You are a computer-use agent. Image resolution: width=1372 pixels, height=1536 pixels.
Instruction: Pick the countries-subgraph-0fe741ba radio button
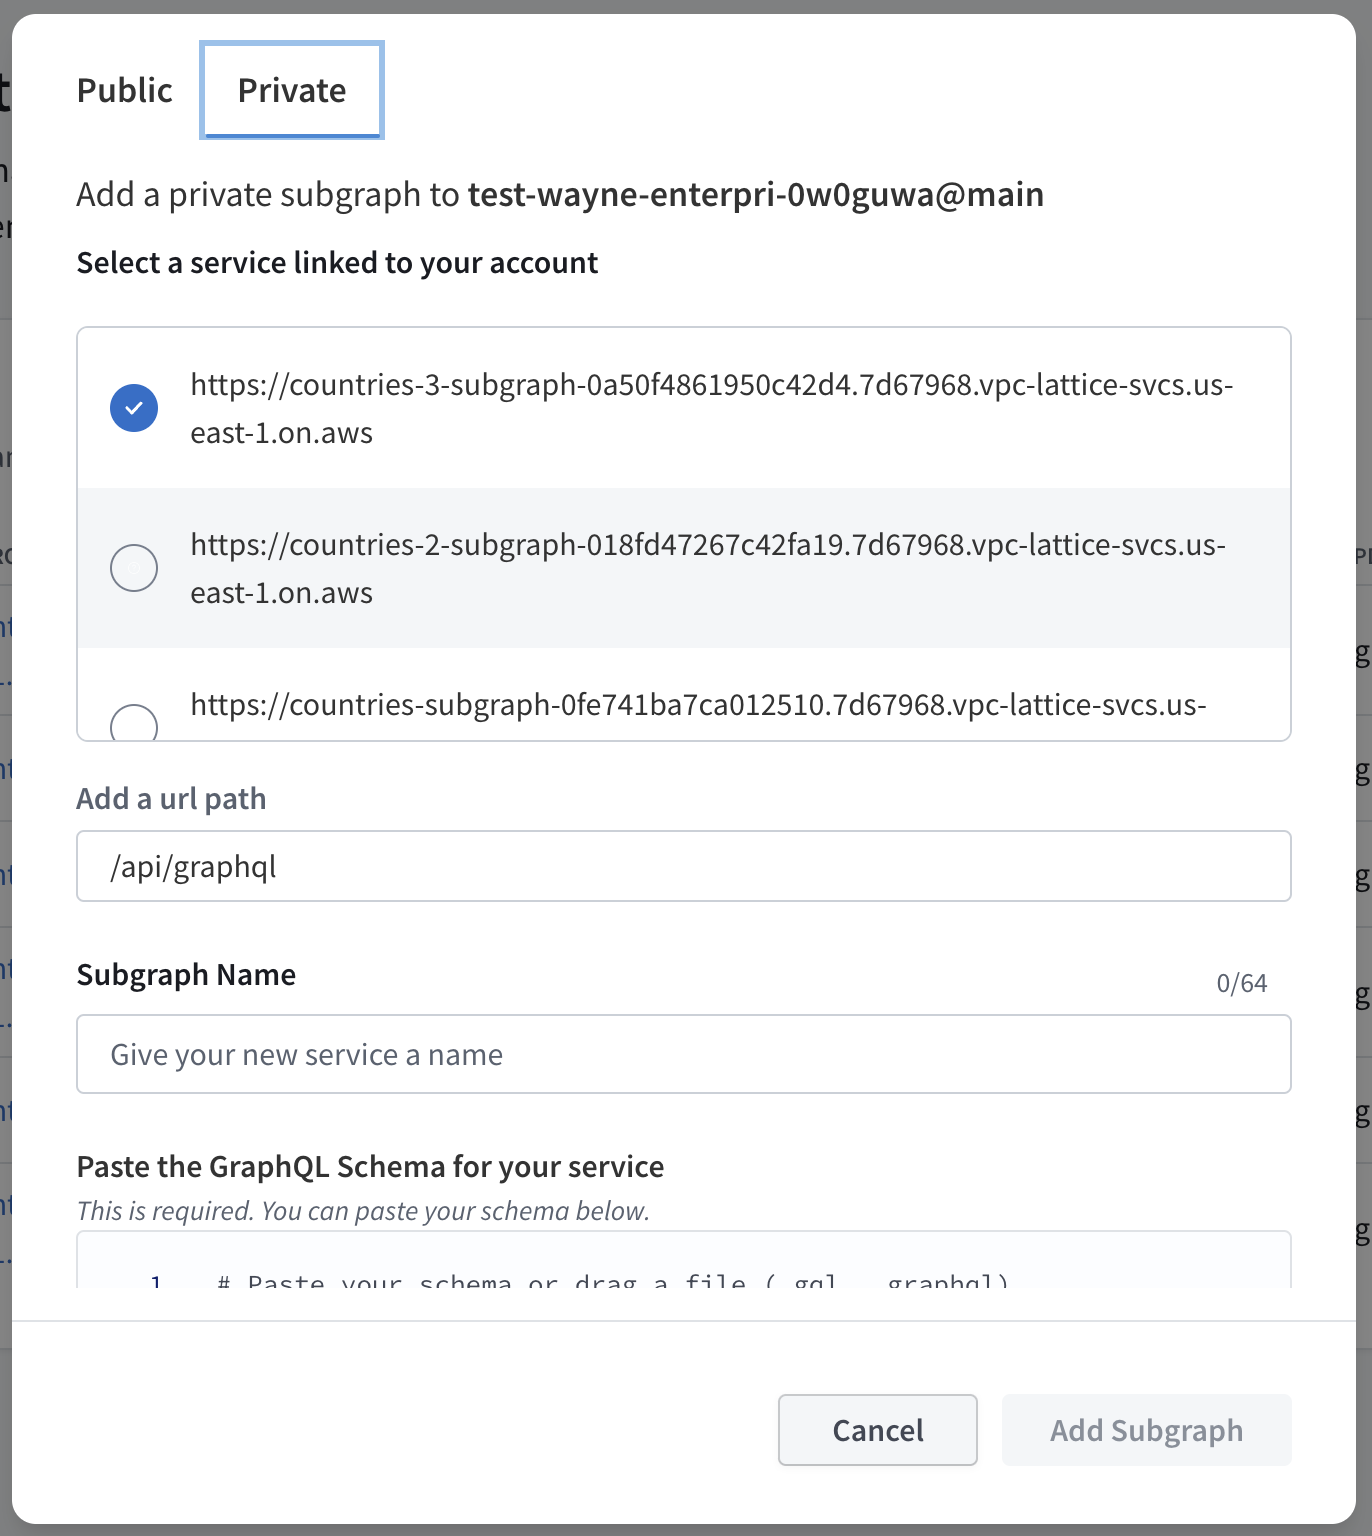134,723
